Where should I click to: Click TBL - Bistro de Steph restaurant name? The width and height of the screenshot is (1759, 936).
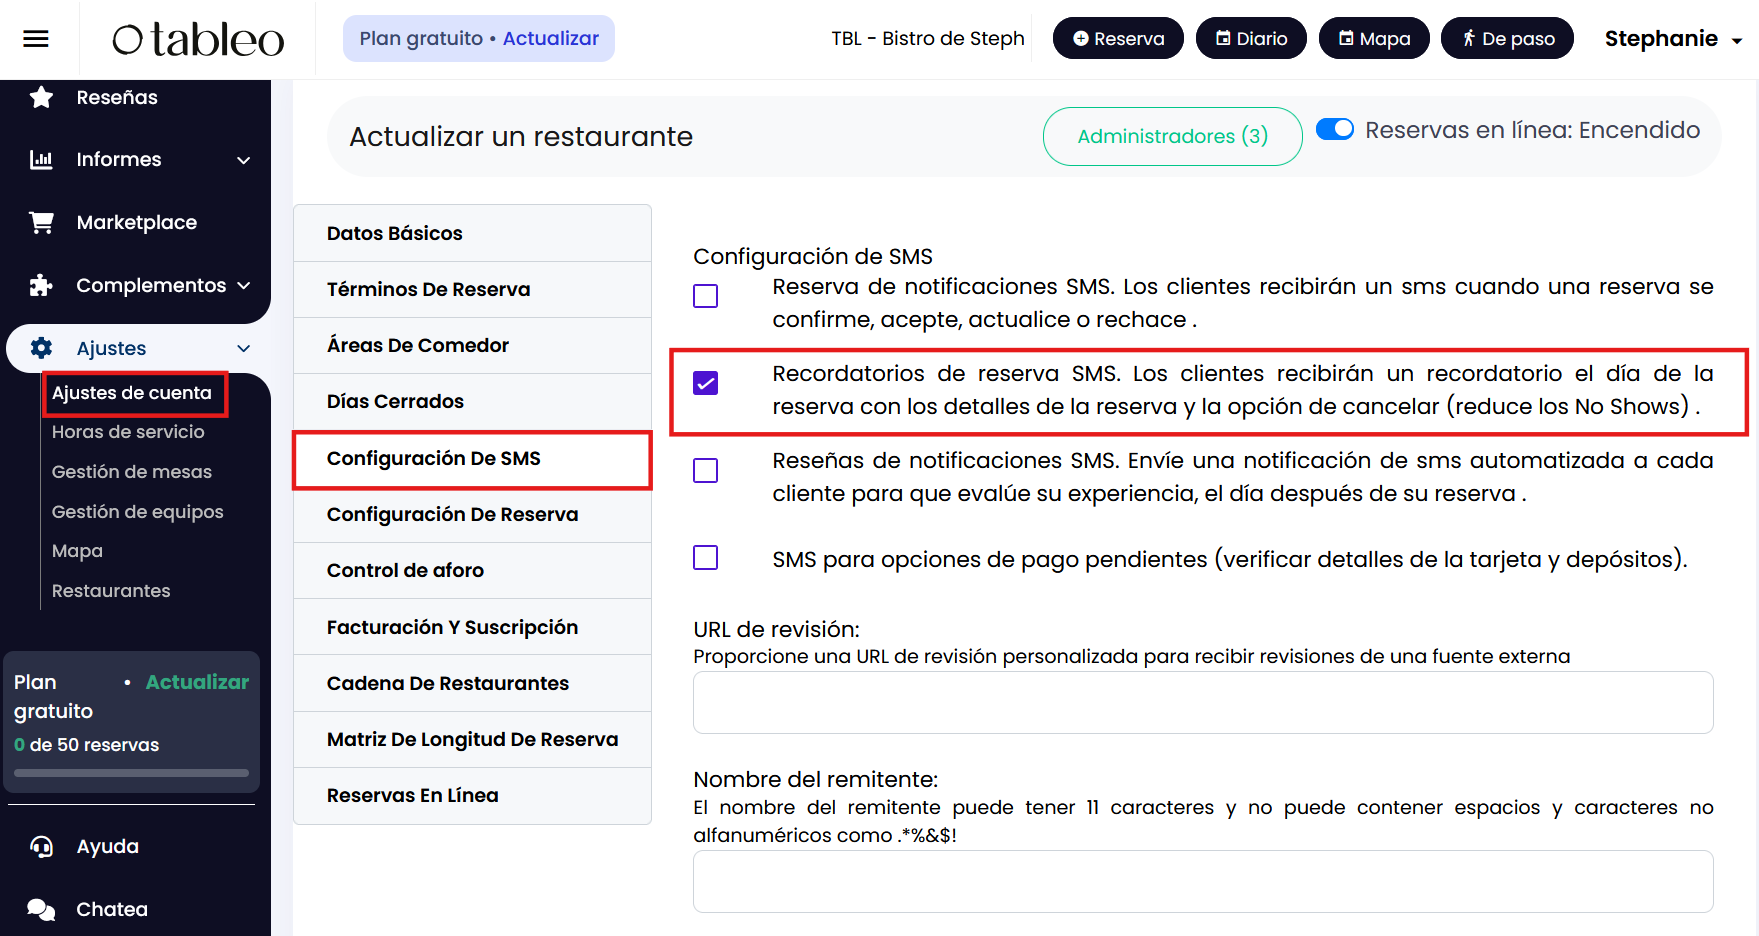click(928, 38)
